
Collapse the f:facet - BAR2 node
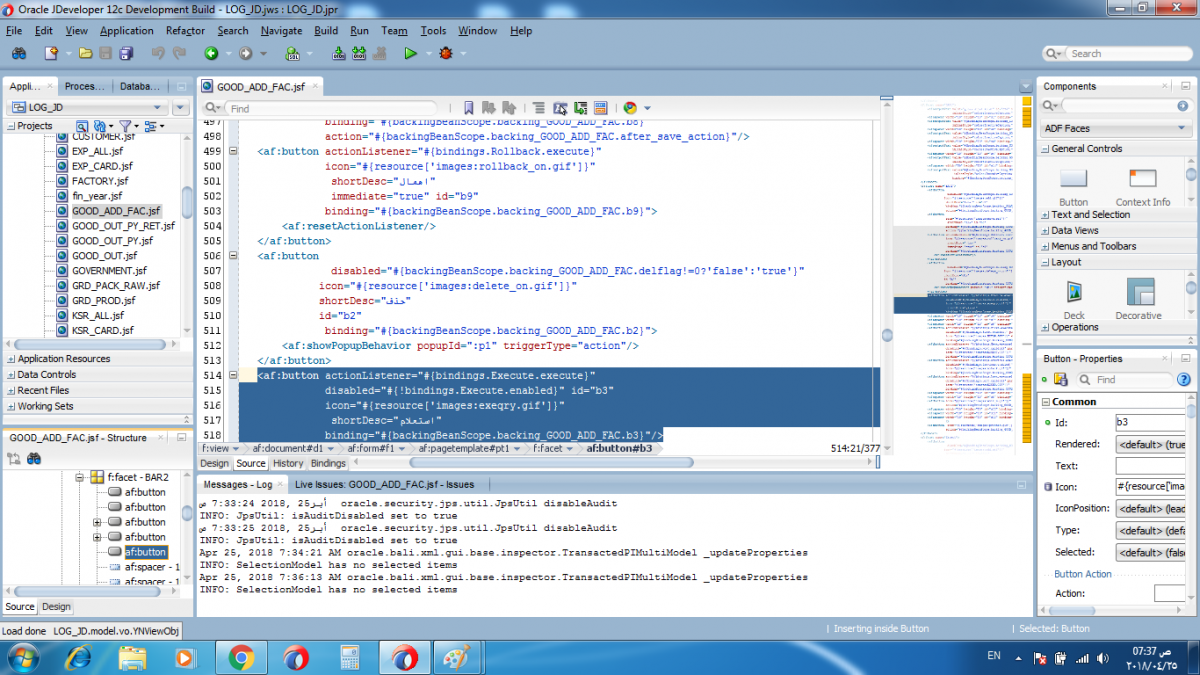tap(81, 478)
